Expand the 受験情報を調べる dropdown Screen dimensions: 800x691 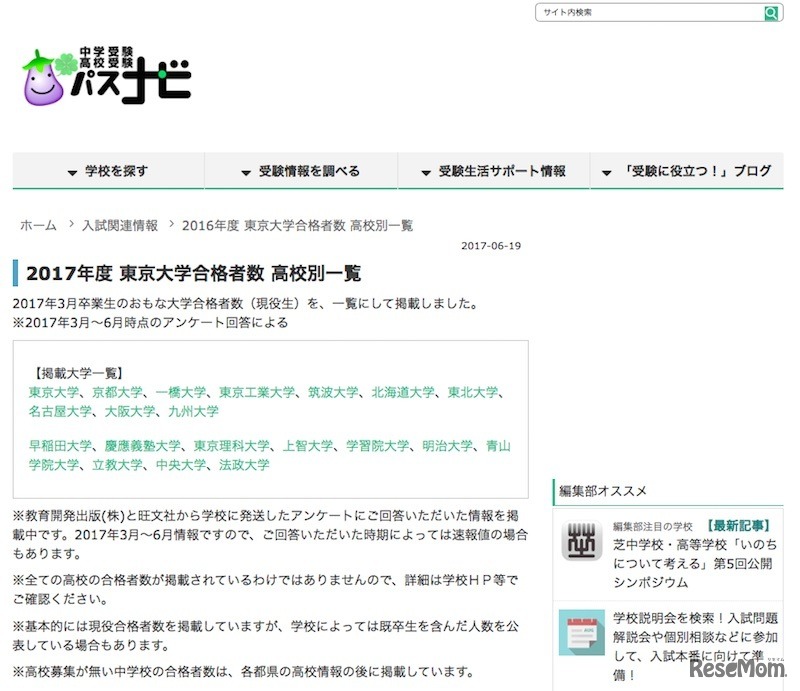[x=300, y=170]
